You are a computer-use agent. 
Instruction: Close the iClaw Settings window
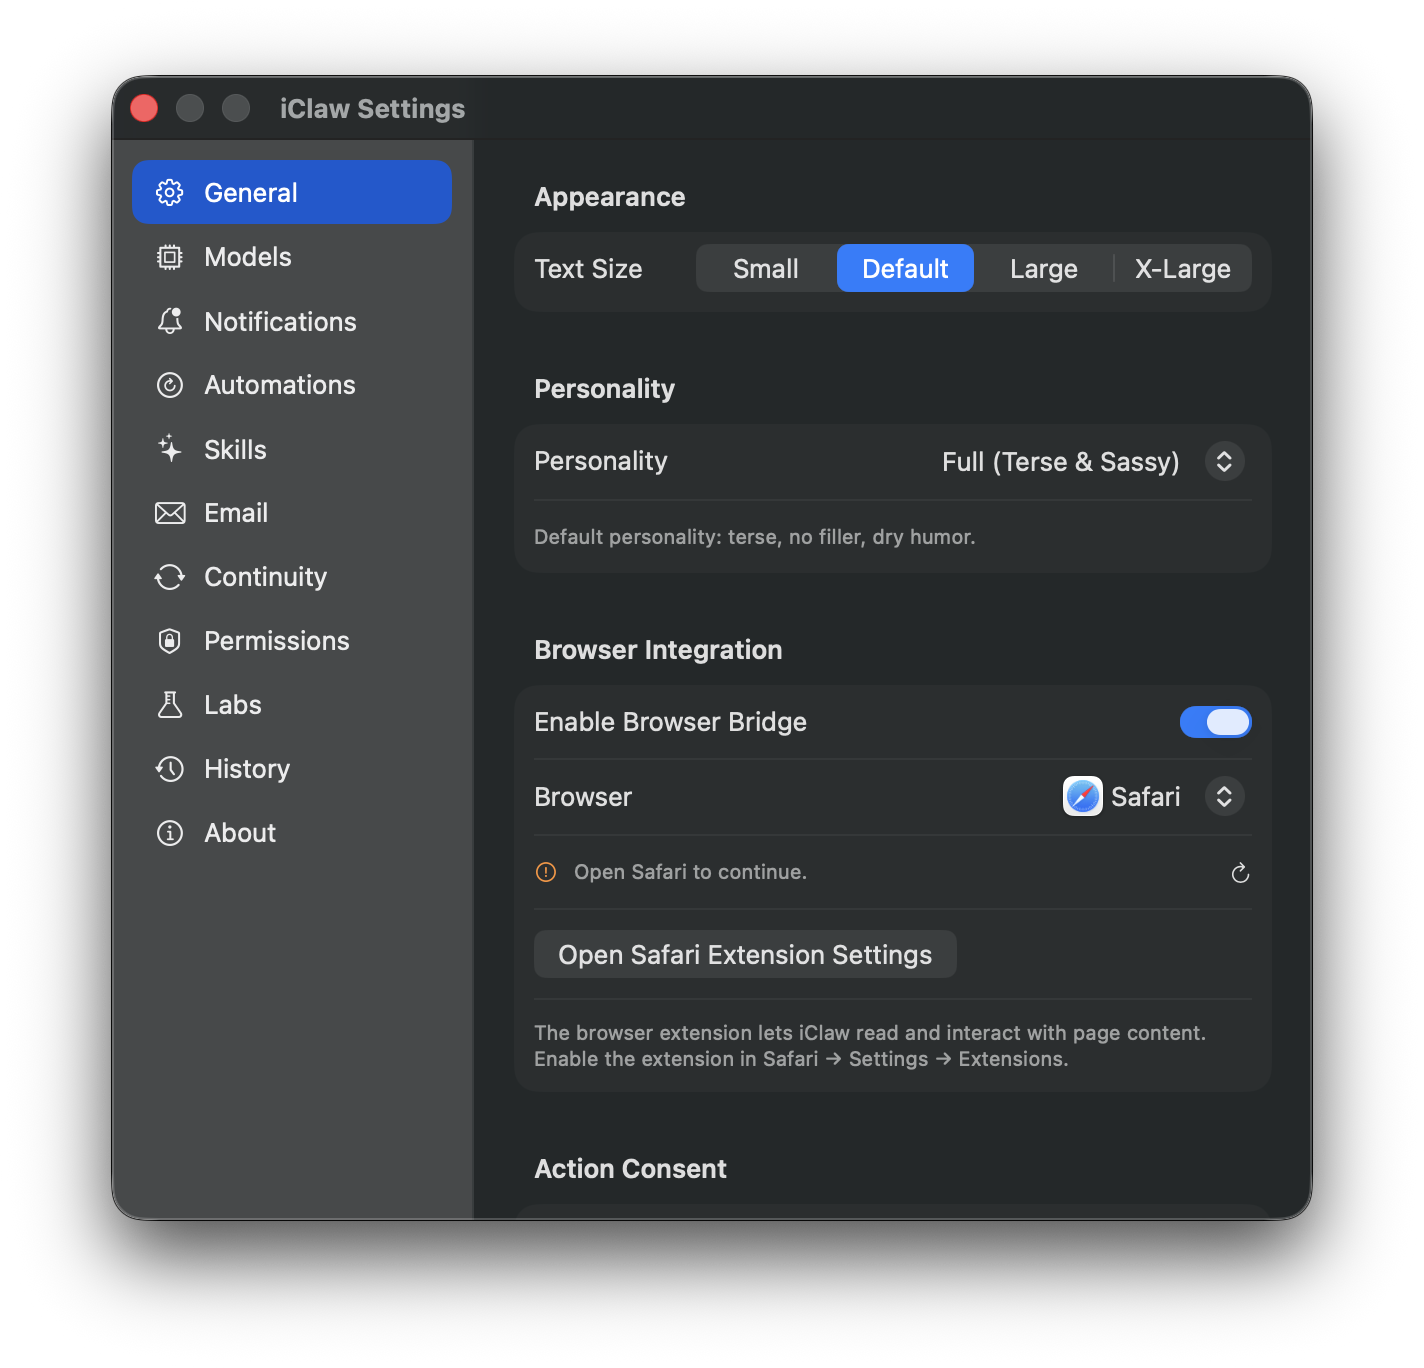point(144,108)
